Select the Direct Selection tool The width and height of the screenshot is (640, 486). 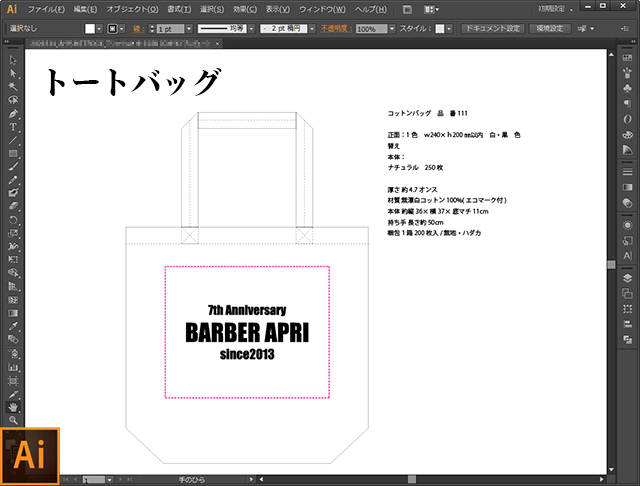pos(13,73)
